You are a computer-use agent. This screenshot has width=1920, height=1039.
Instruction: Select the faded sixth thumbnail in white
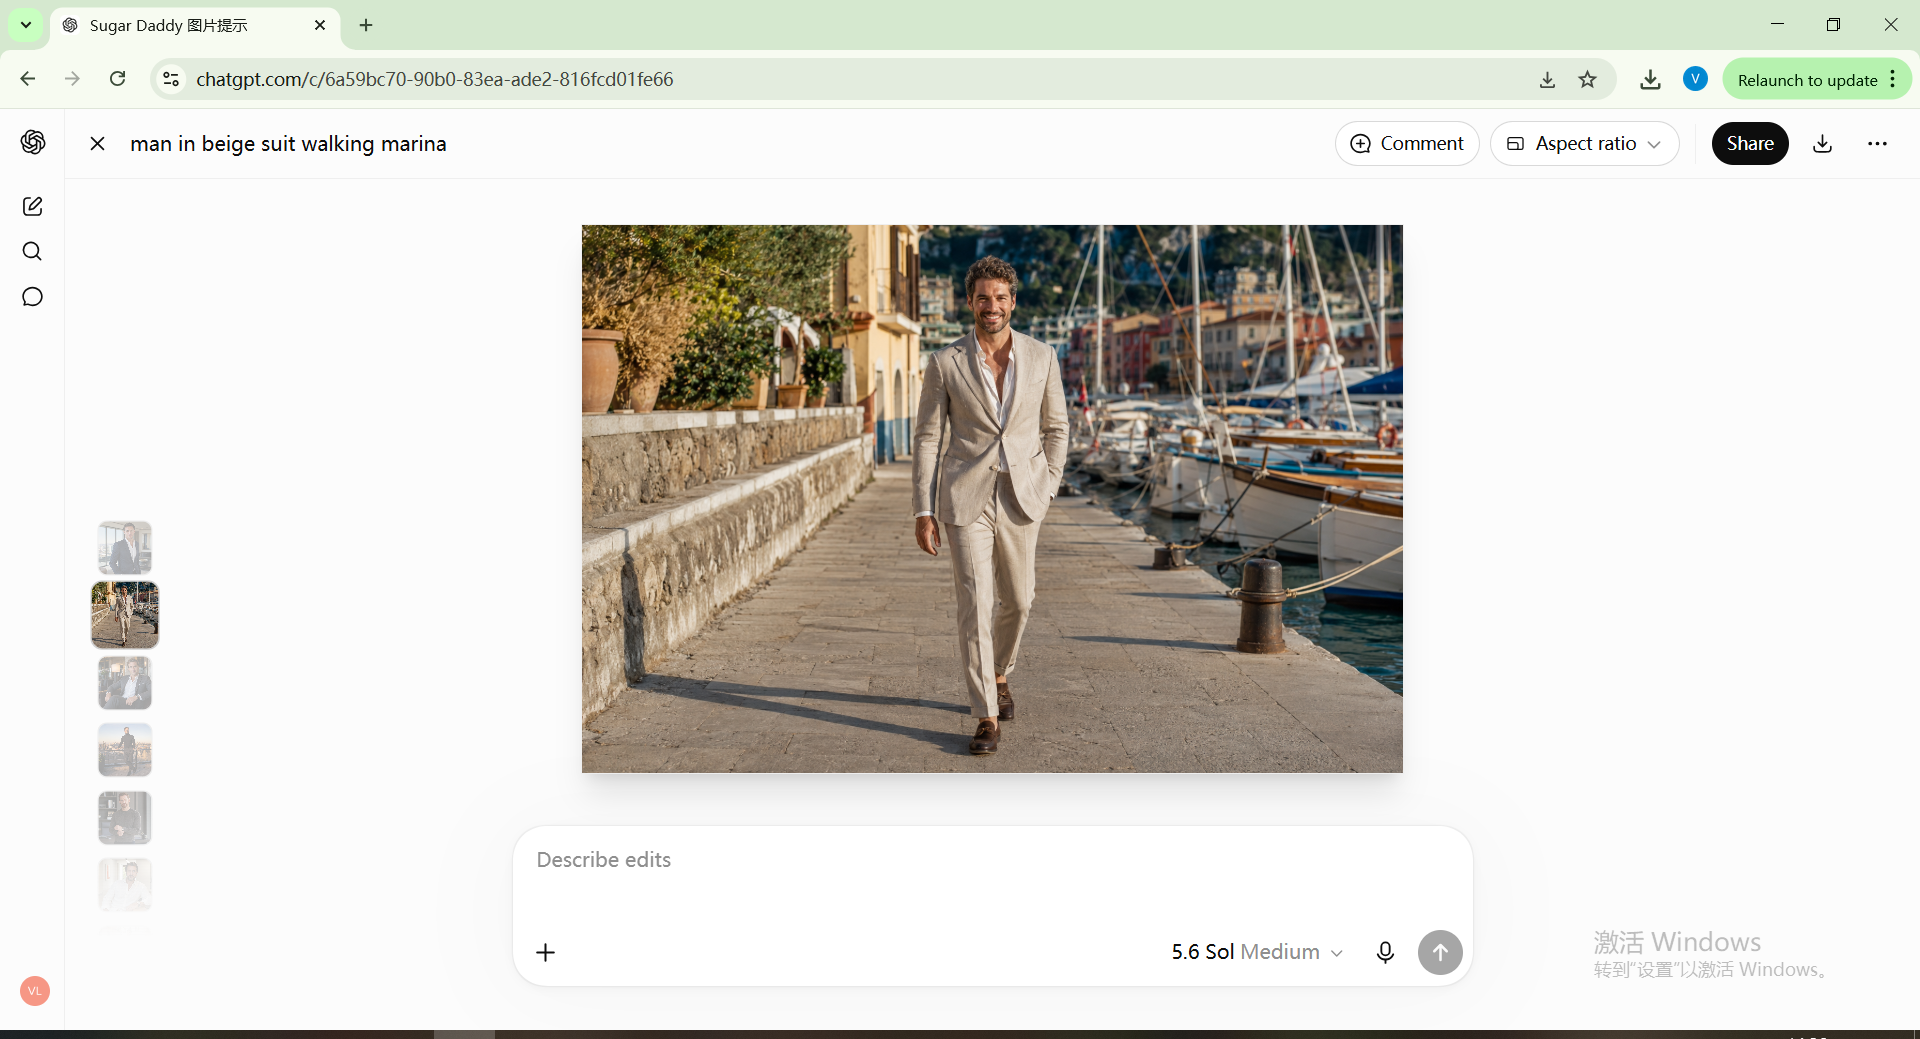125,885
